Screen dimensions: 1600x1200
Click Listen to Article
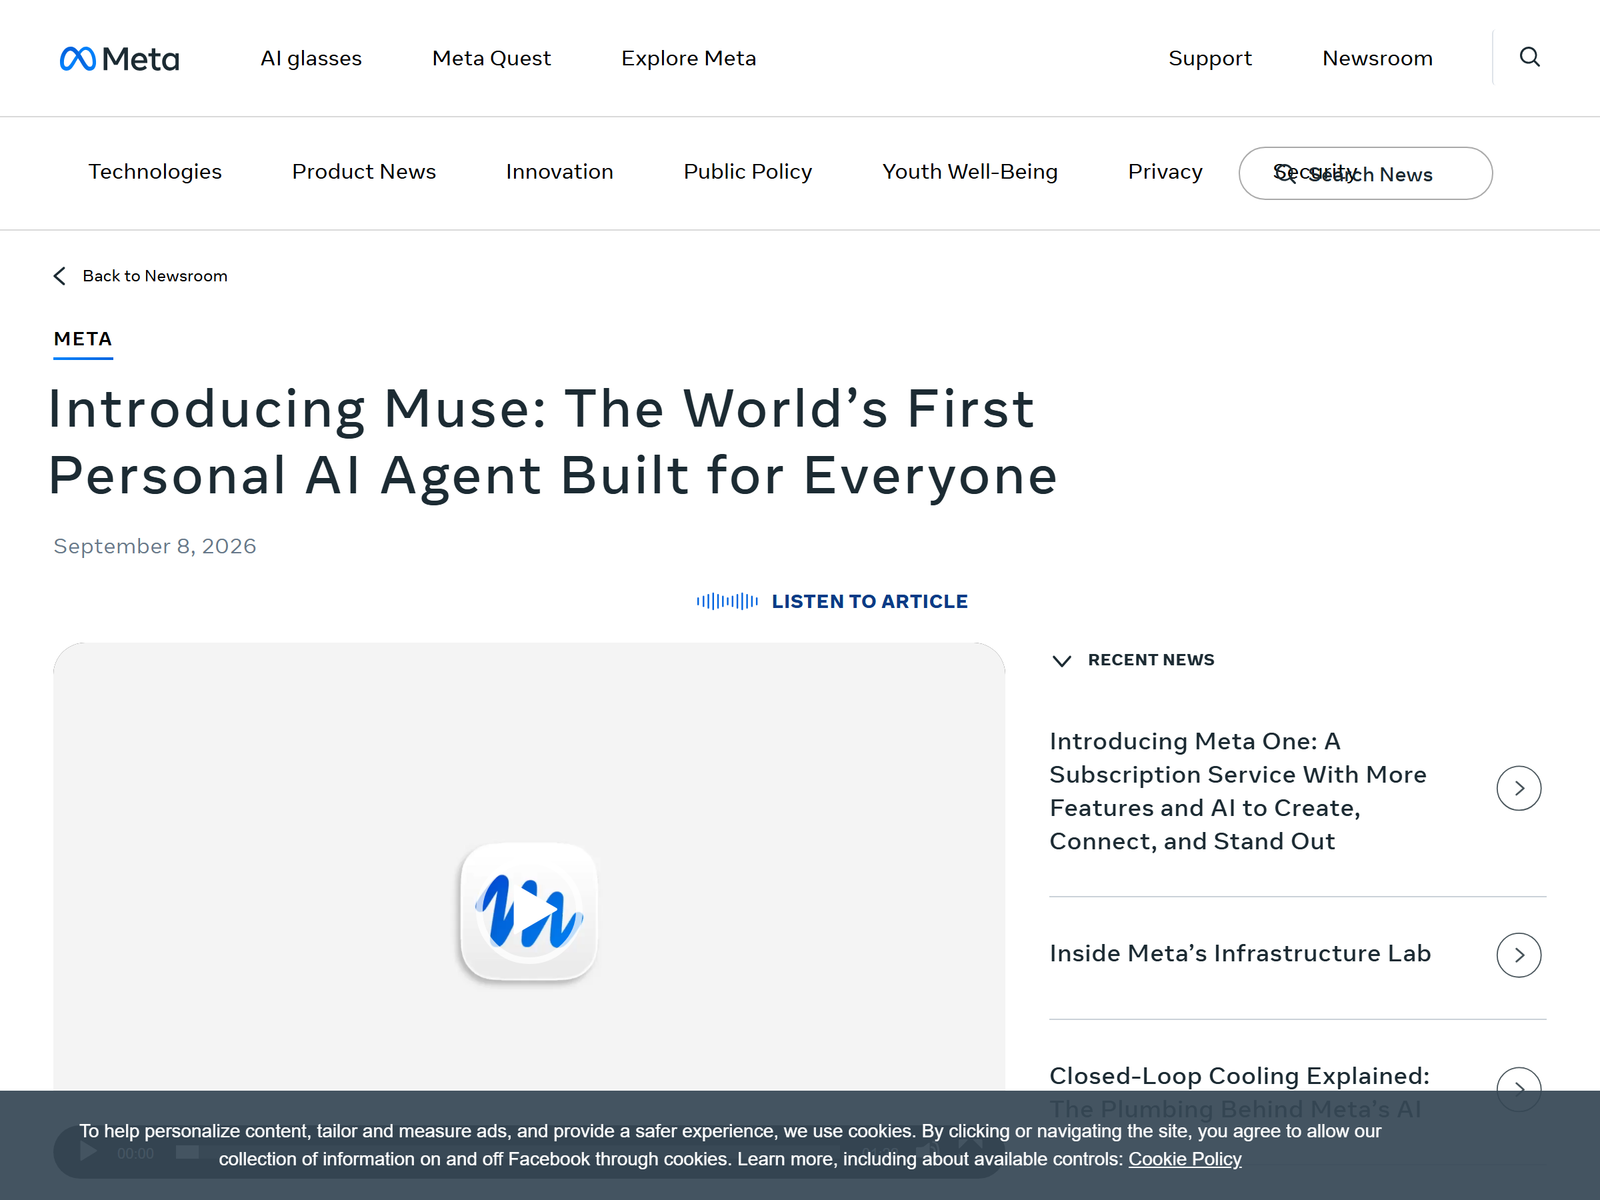pos(869,601)
